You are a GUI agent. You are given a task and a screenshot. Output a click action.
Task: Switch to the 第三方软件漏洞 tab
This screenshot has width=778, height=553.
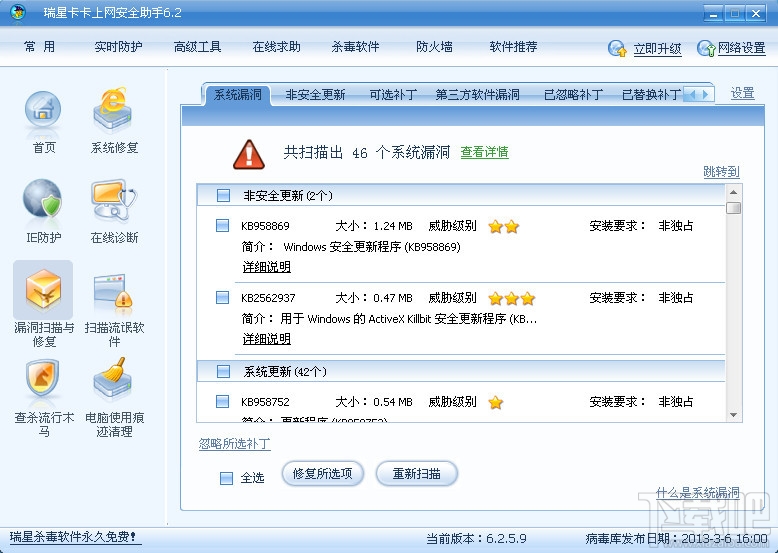(477, 94)
